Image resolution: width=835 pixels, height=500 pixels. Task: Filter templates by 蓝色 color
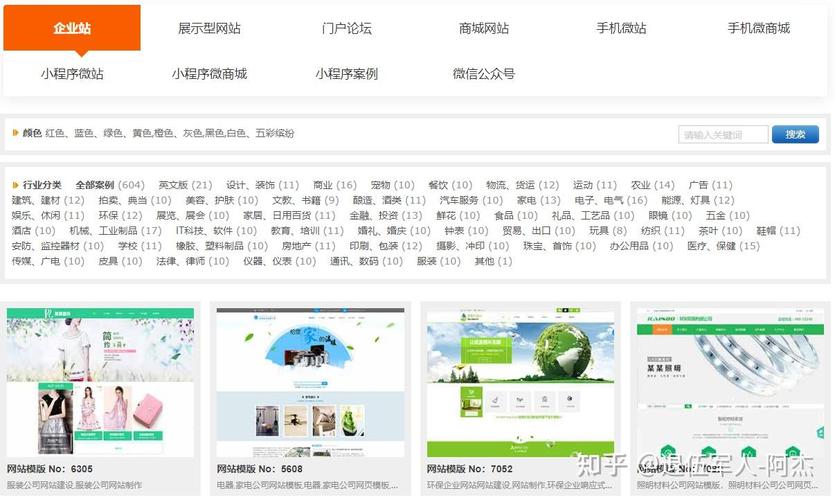(84, 133)
